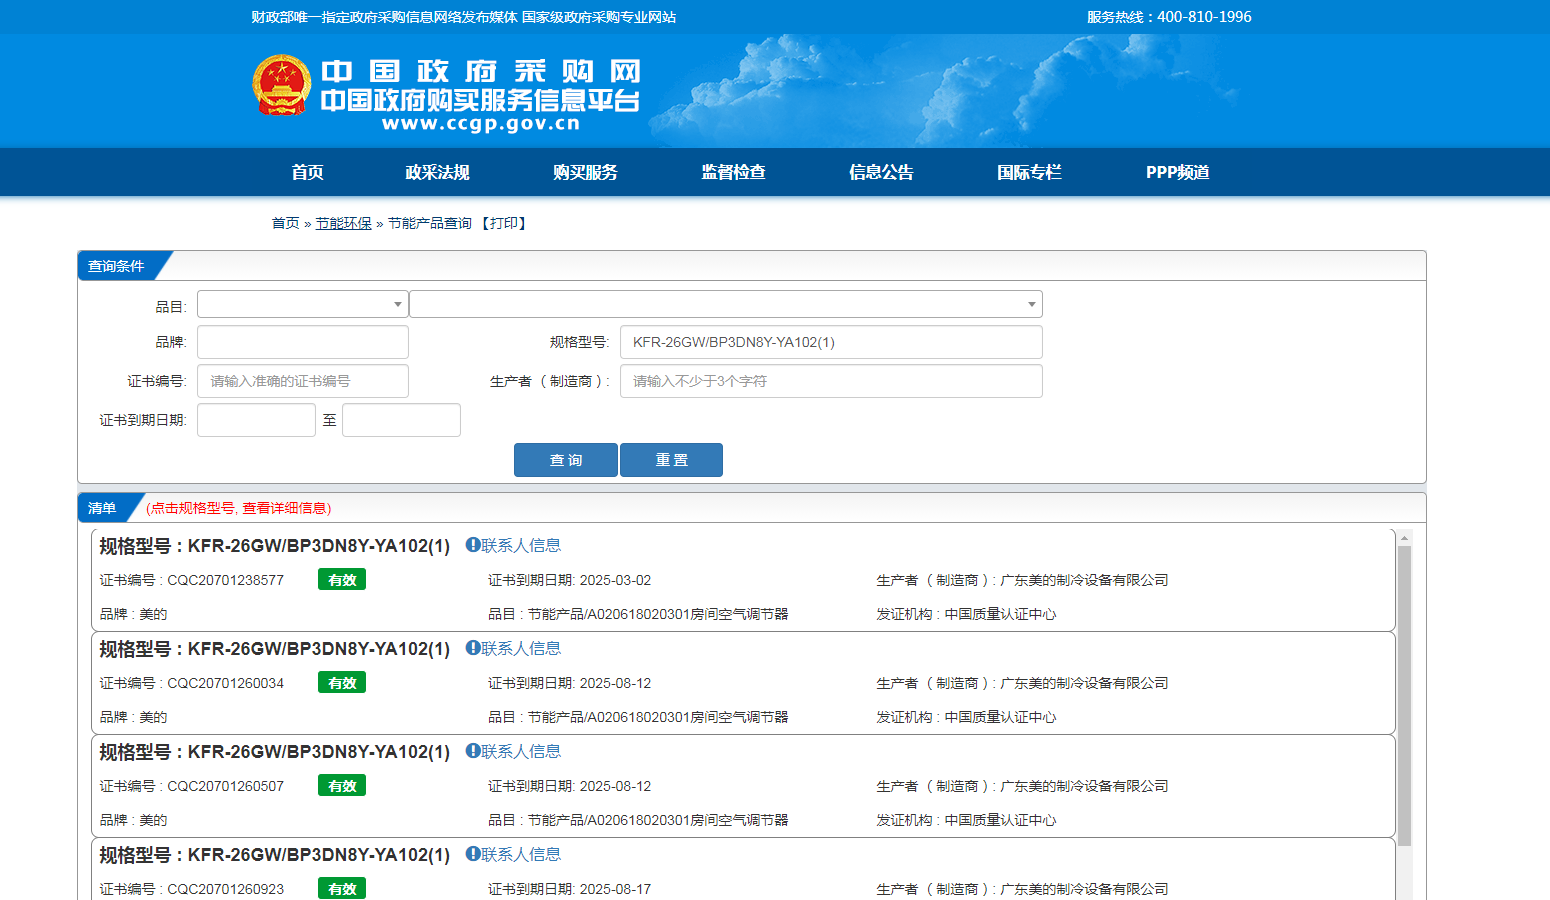Go to 首页 in navigation bar
Screen dimensions: 1550x900
pyautogui.click(x=307, y=172)
